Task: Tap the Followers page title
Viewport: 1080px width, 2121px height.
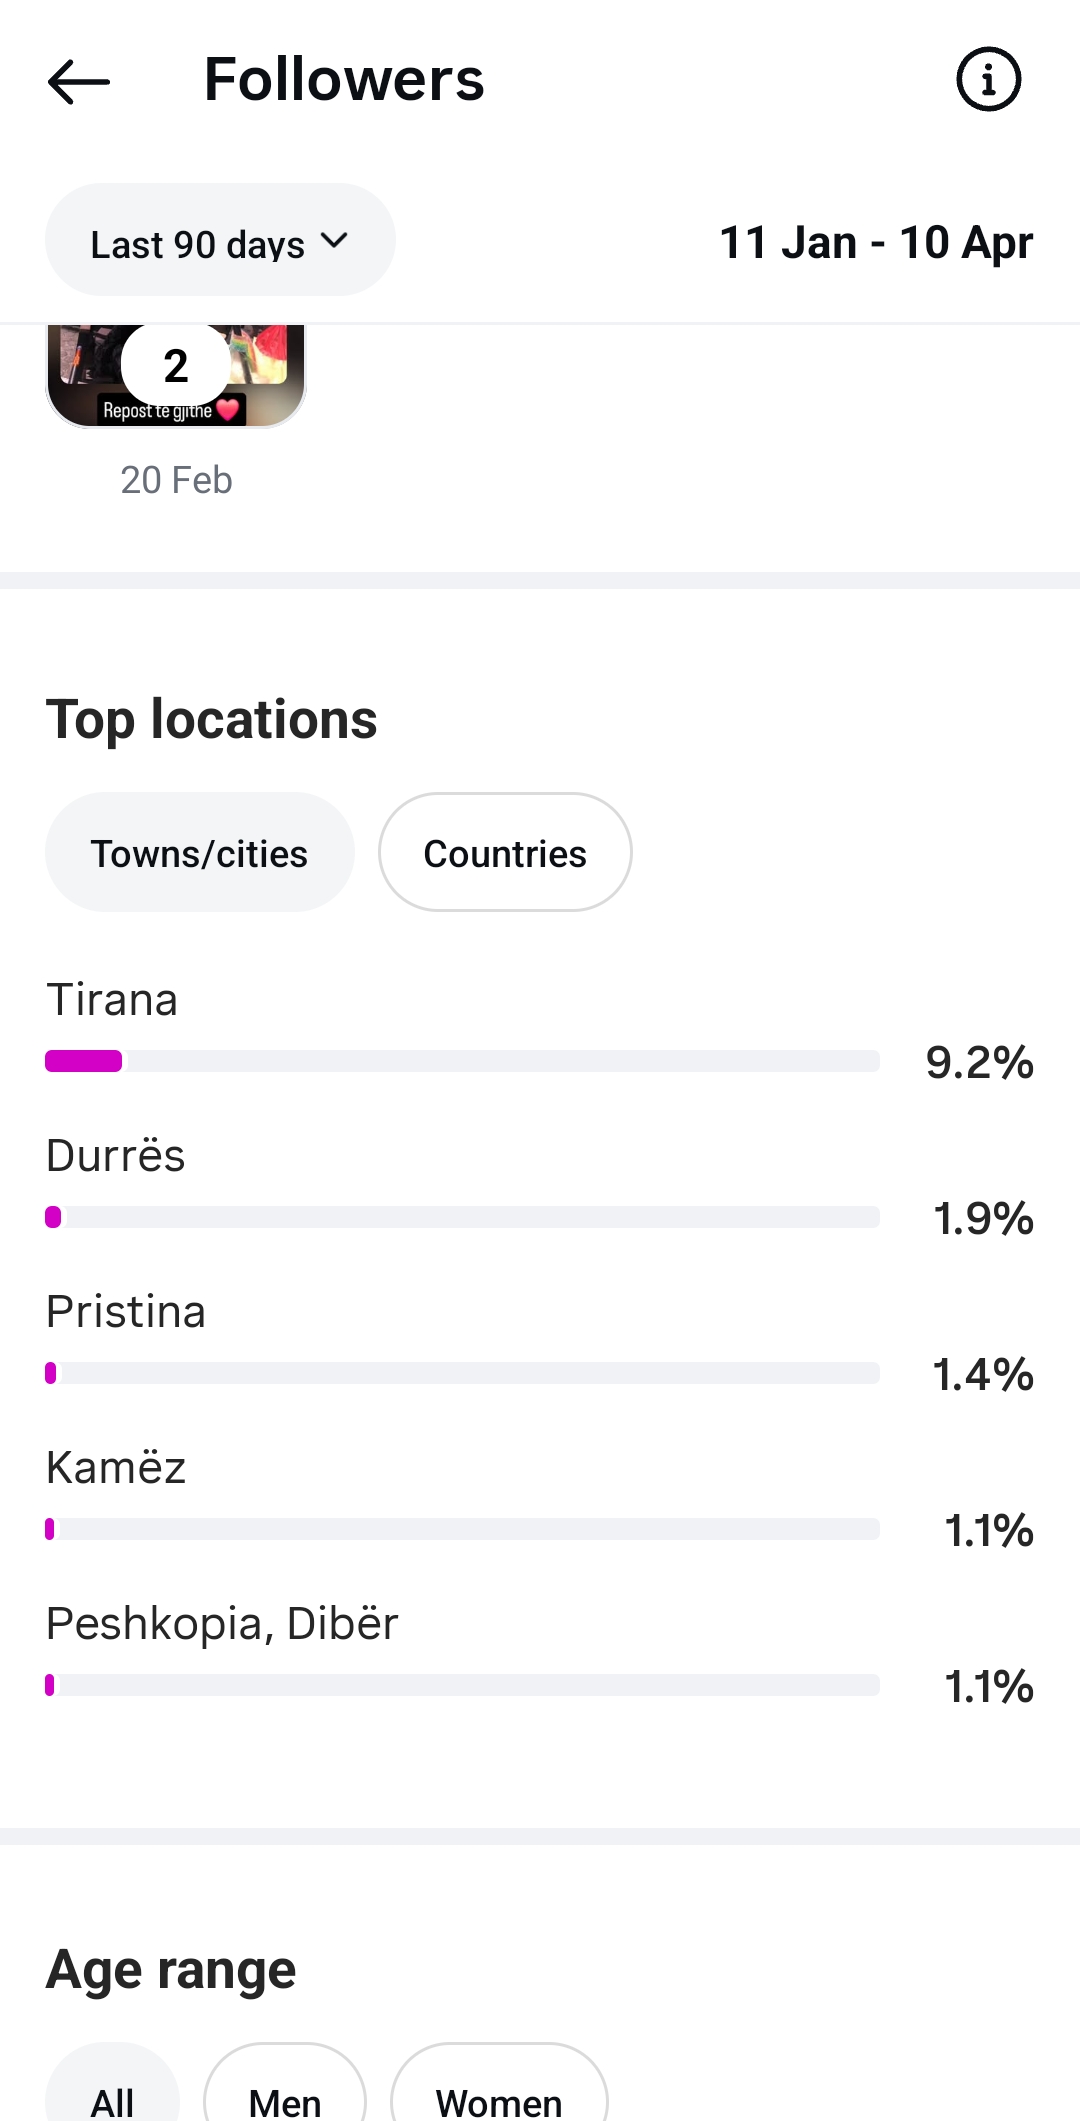Action: click(x=344, y=80)
